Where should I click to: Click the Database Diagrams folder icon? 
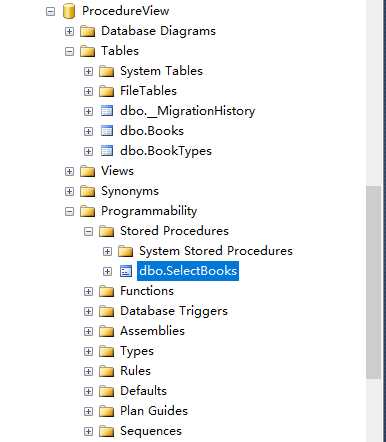(x=88, y=31)
